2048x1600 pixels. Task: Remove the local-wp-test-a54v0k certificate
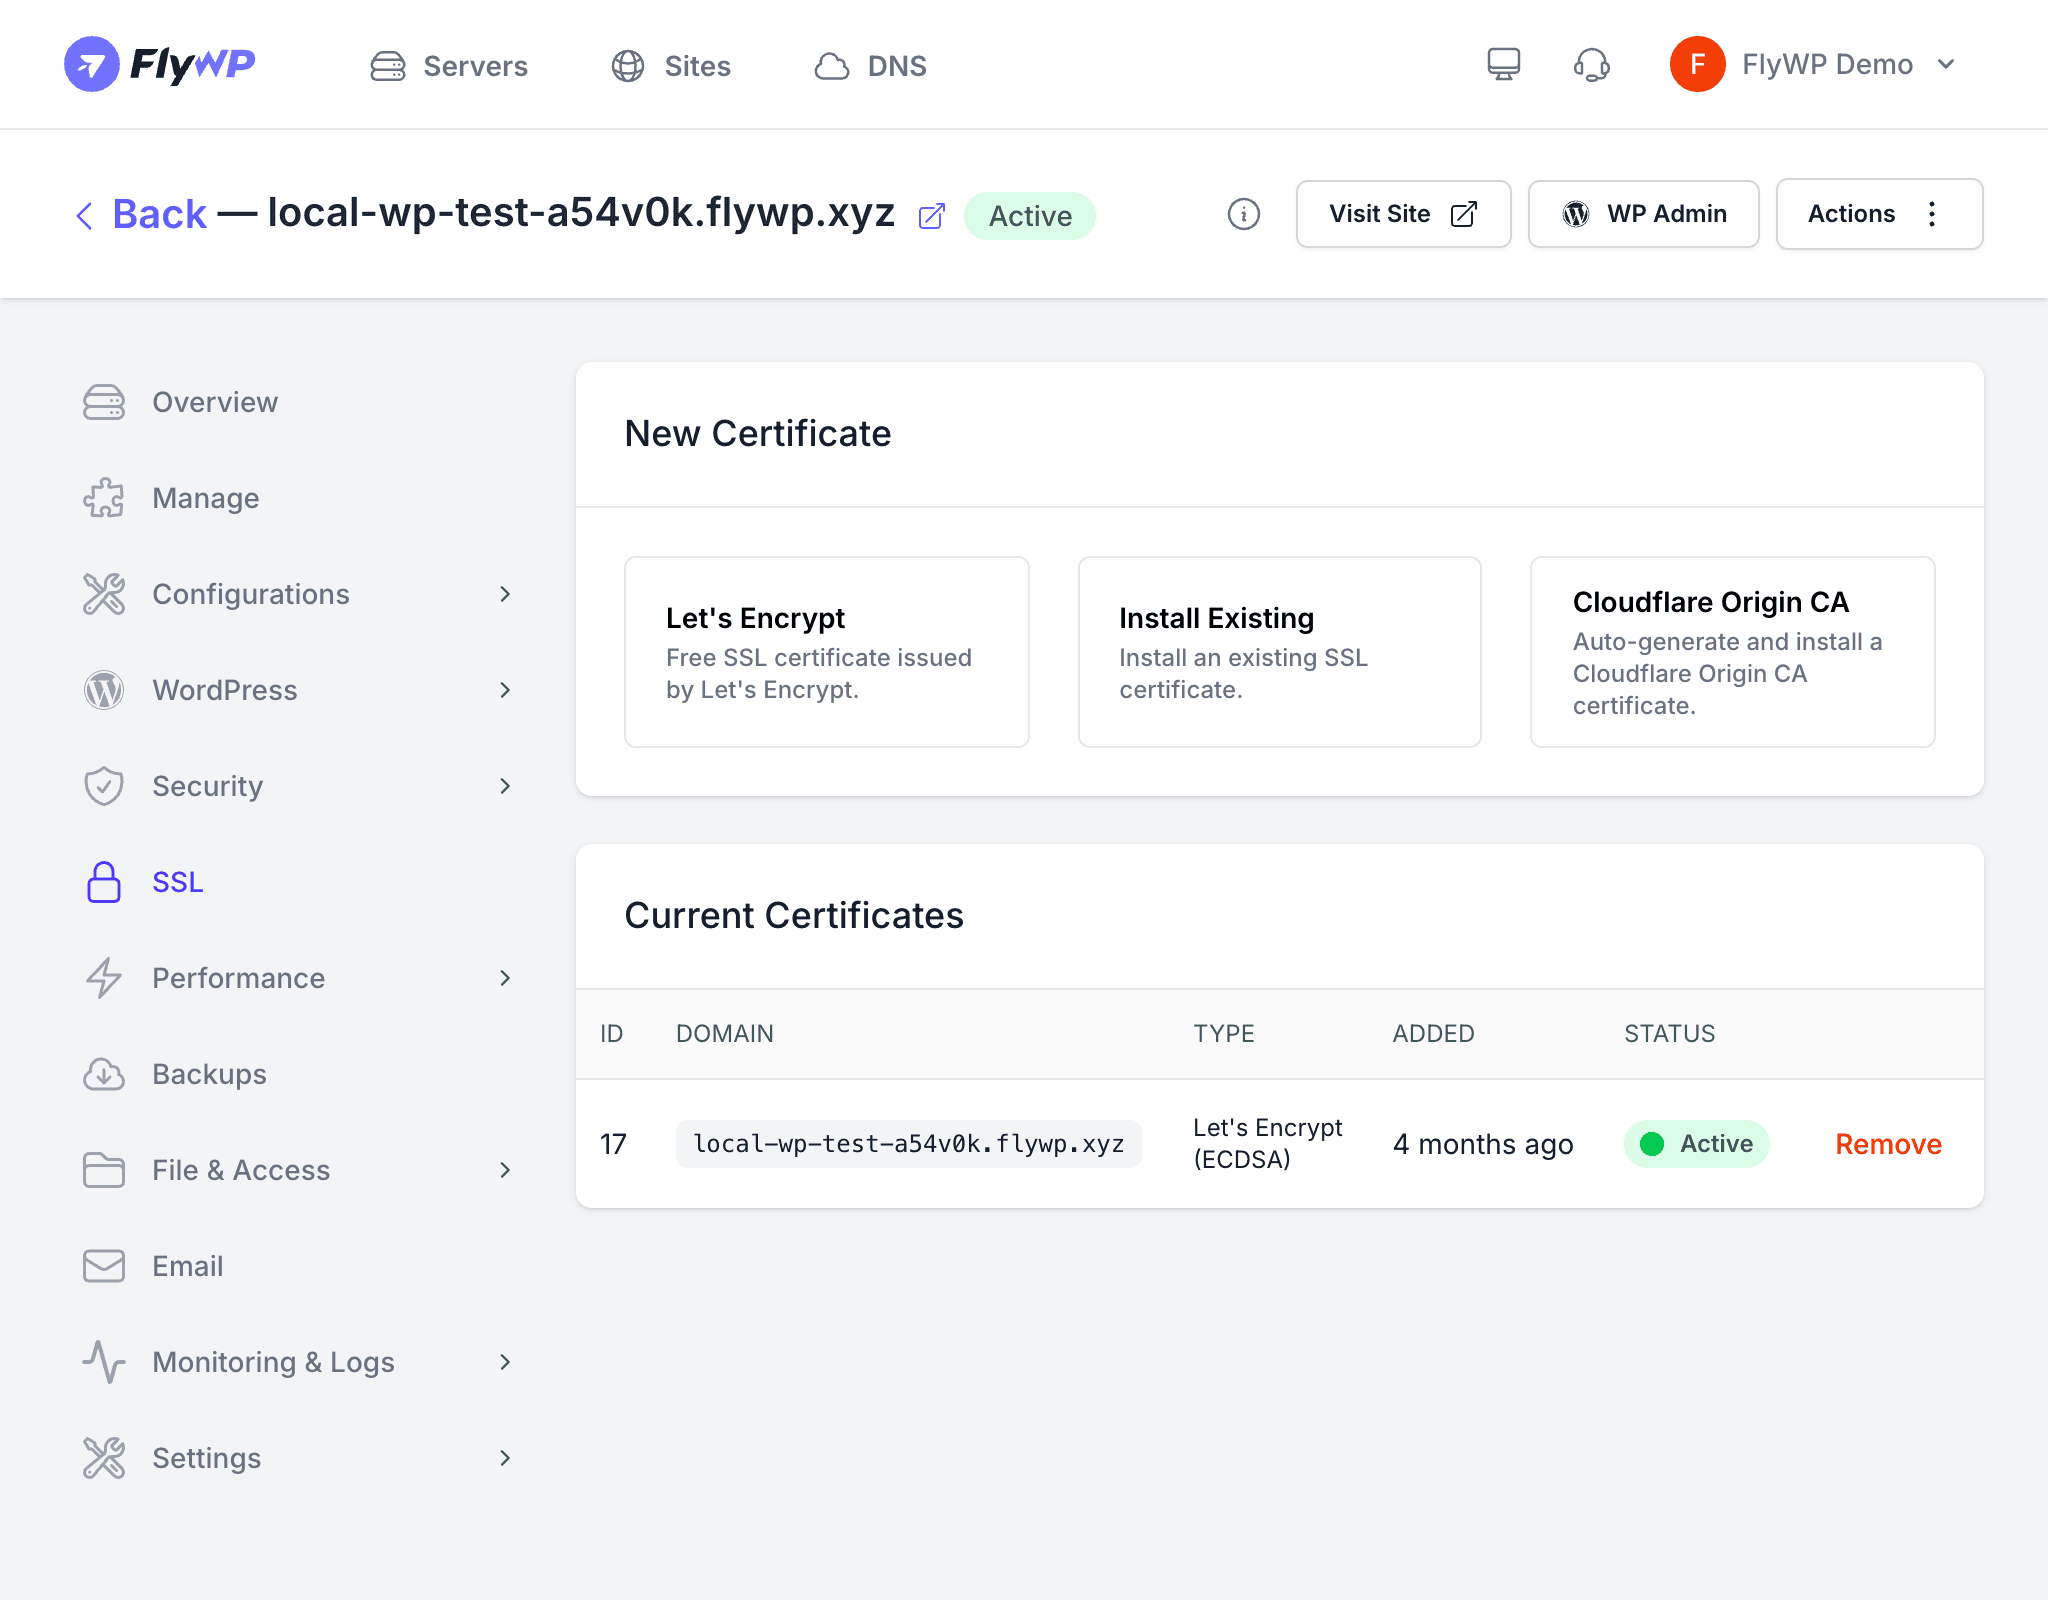tap(1888, 1144)
